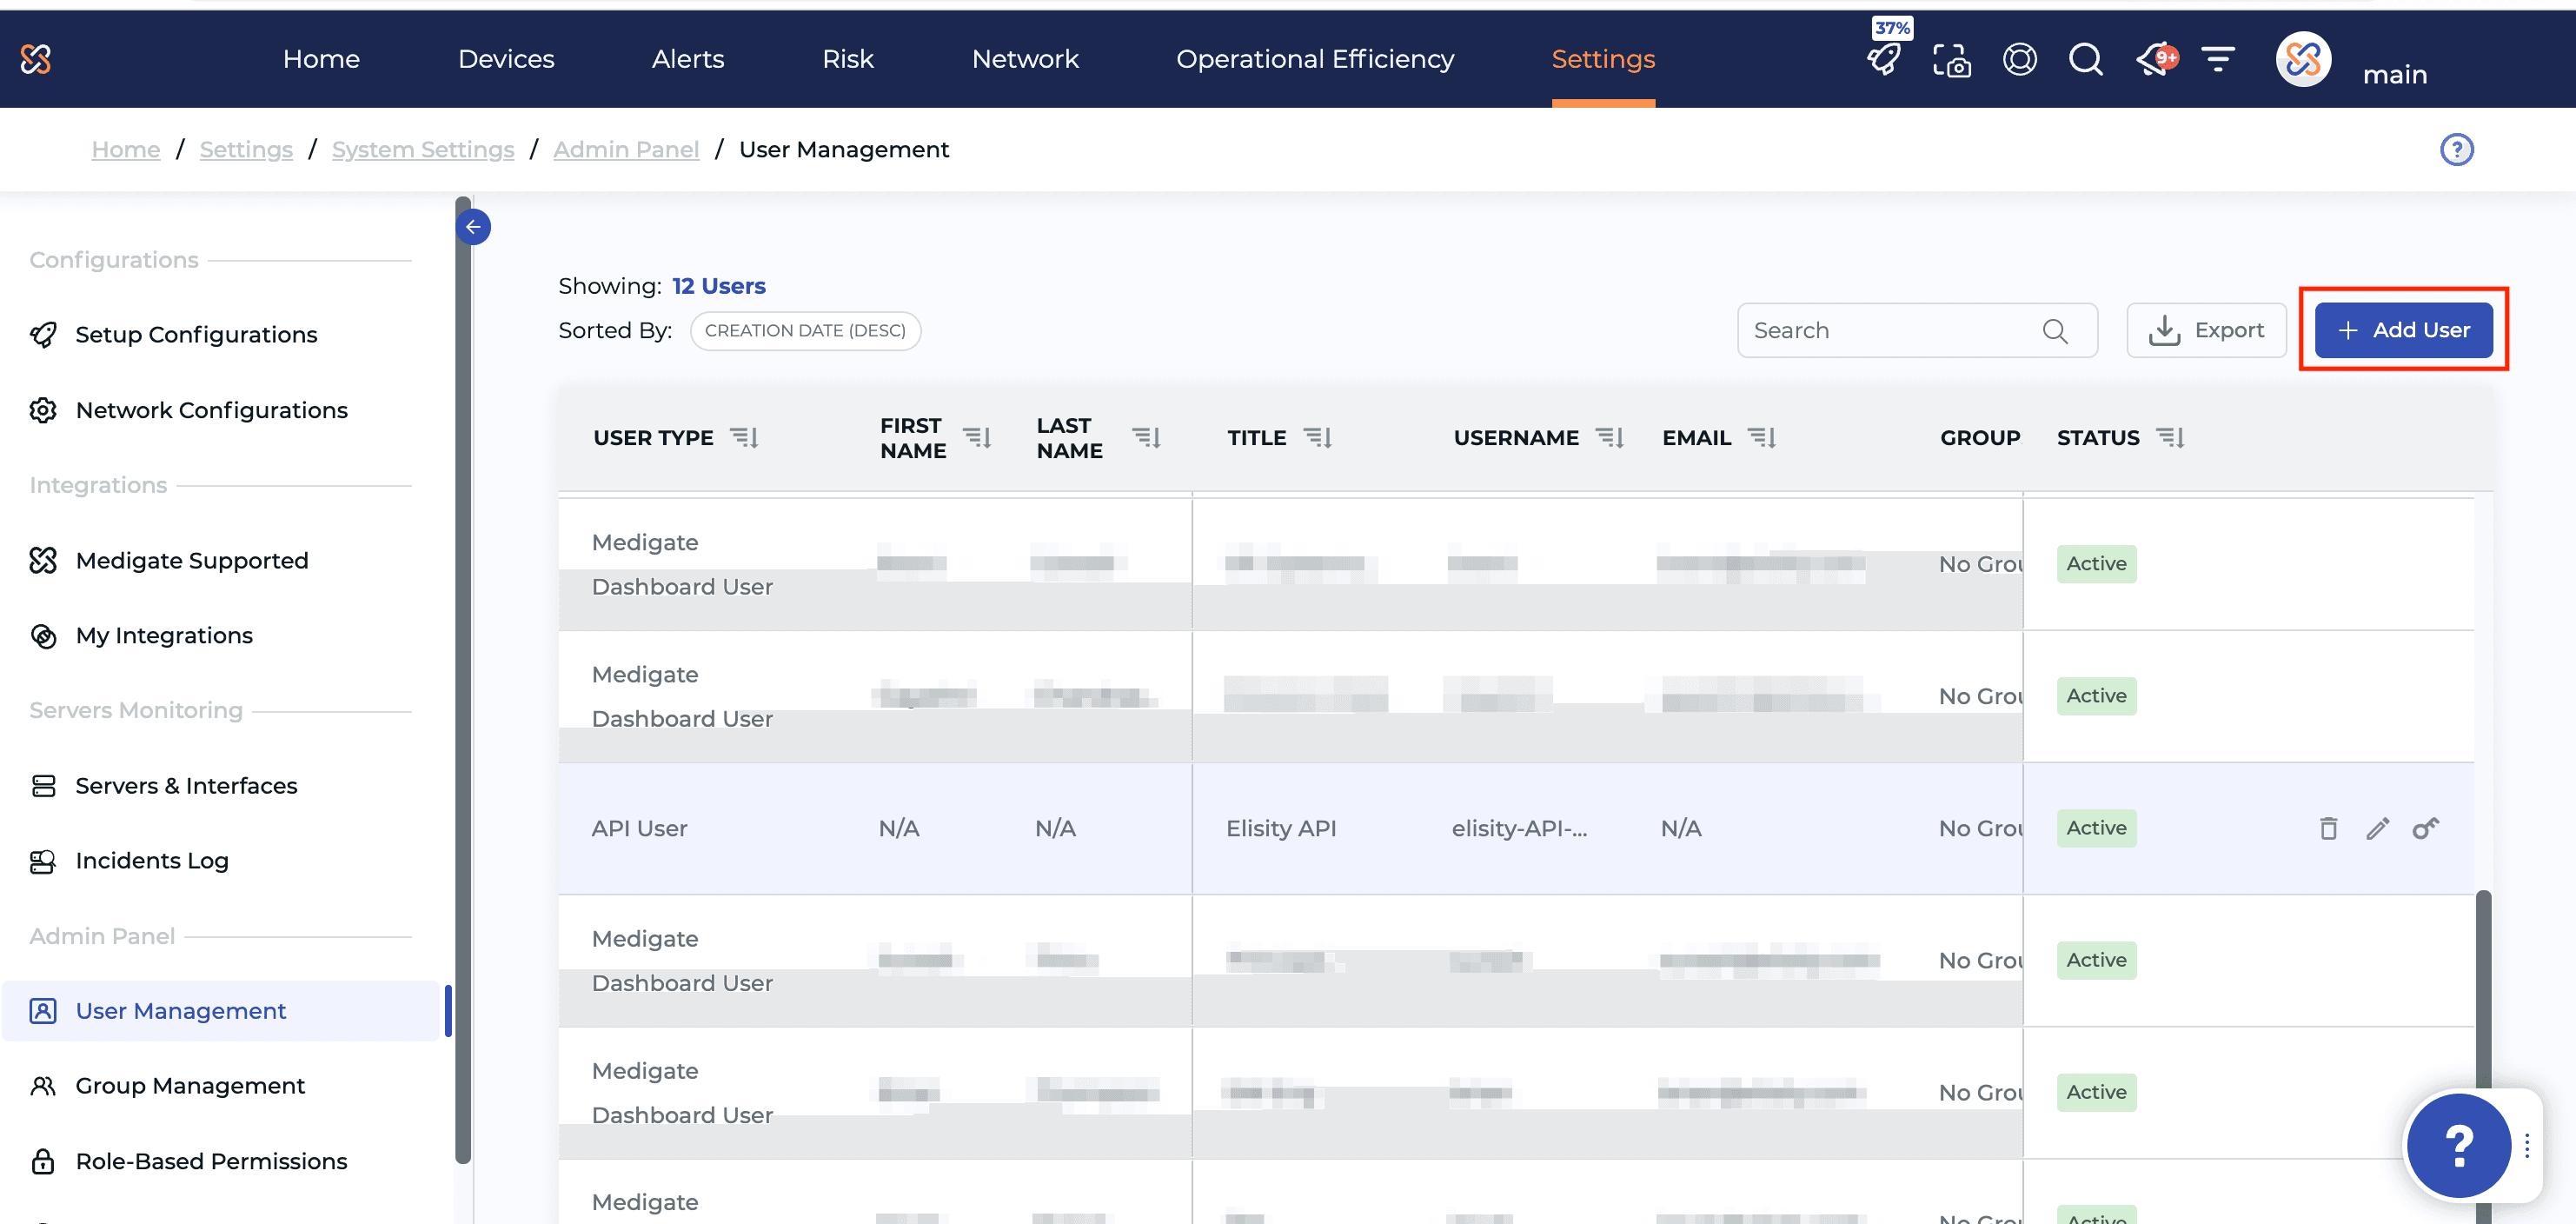The width and height of the screenshot is (2576, 1224).
Task: Delete the API User row via trash icon
Action: 2328,828
